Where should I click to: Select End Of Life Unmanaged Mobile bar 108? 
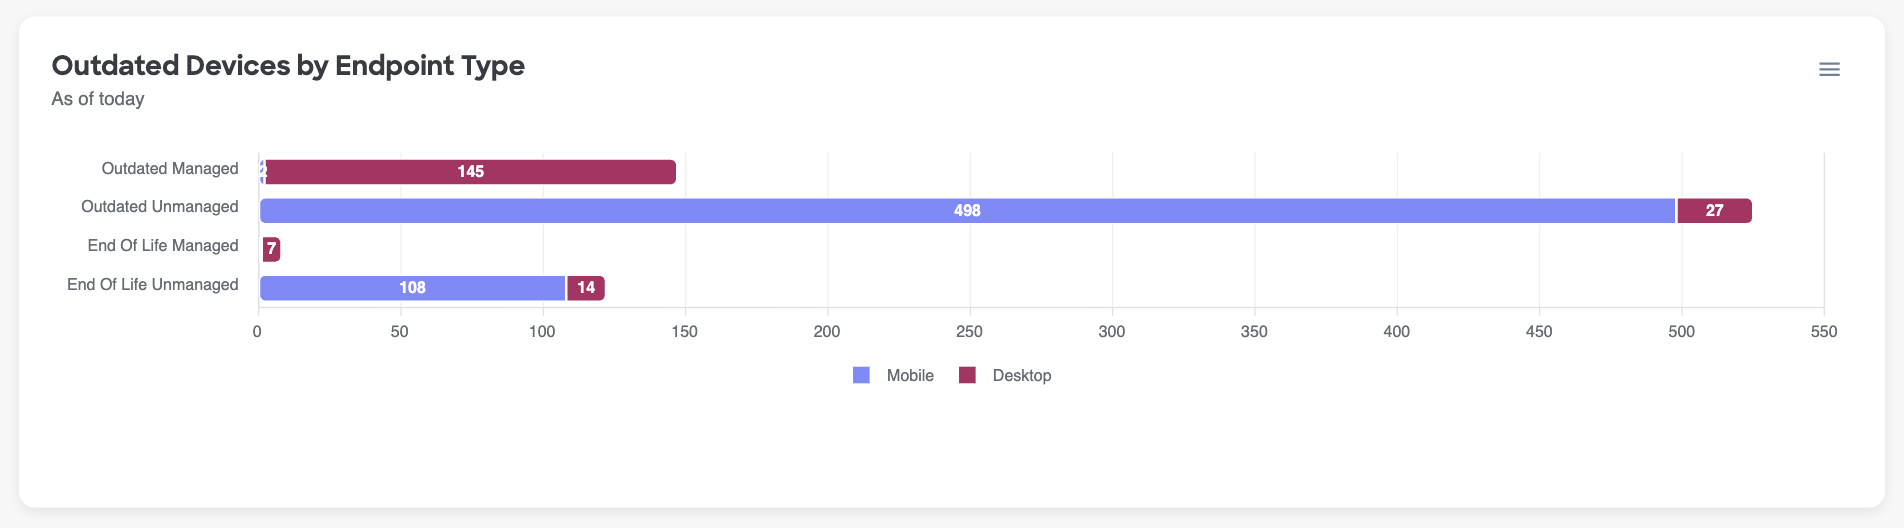coord(412,288)
